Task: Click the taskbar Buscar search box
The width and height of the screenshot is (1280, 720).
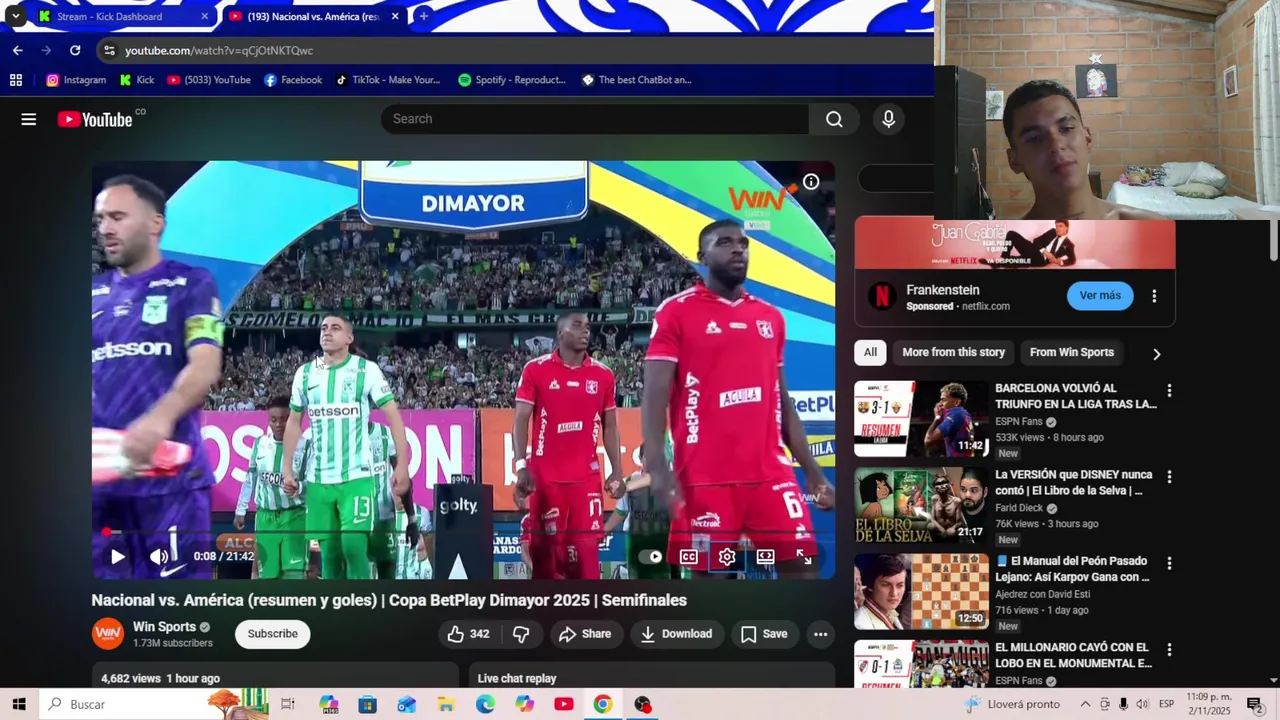Action: pos(155,704)
